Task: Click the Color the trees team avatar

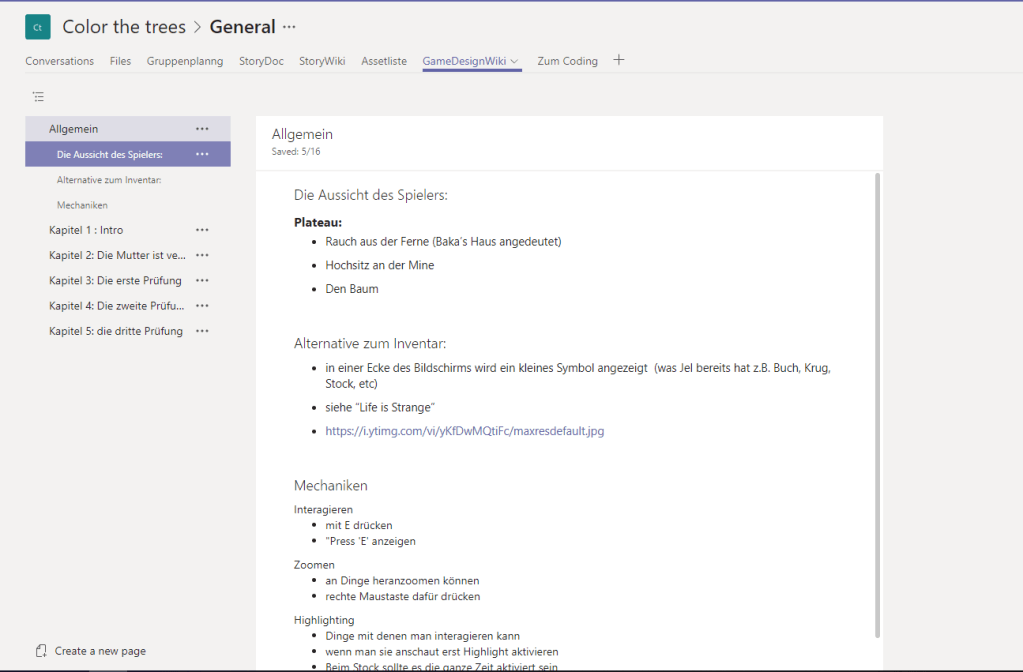Action: click(x=37, y=27)
